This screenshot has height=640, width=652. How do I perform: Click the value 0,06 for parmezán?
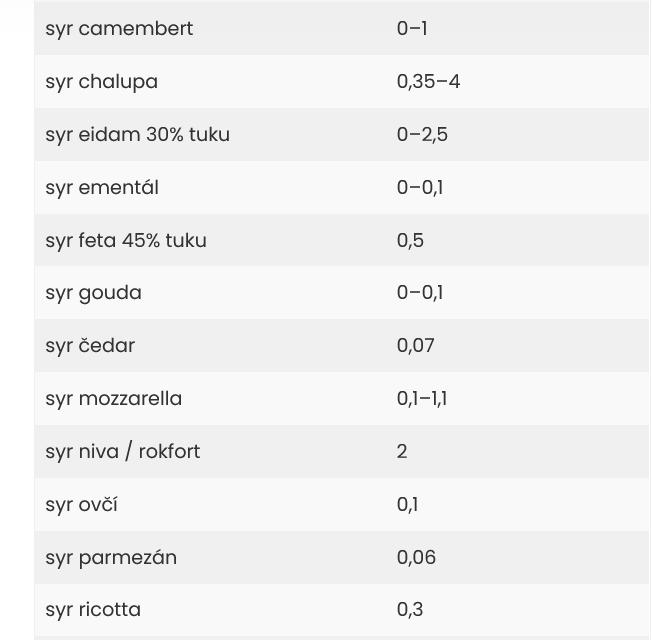pyautogui.click(x=416, y=558)
